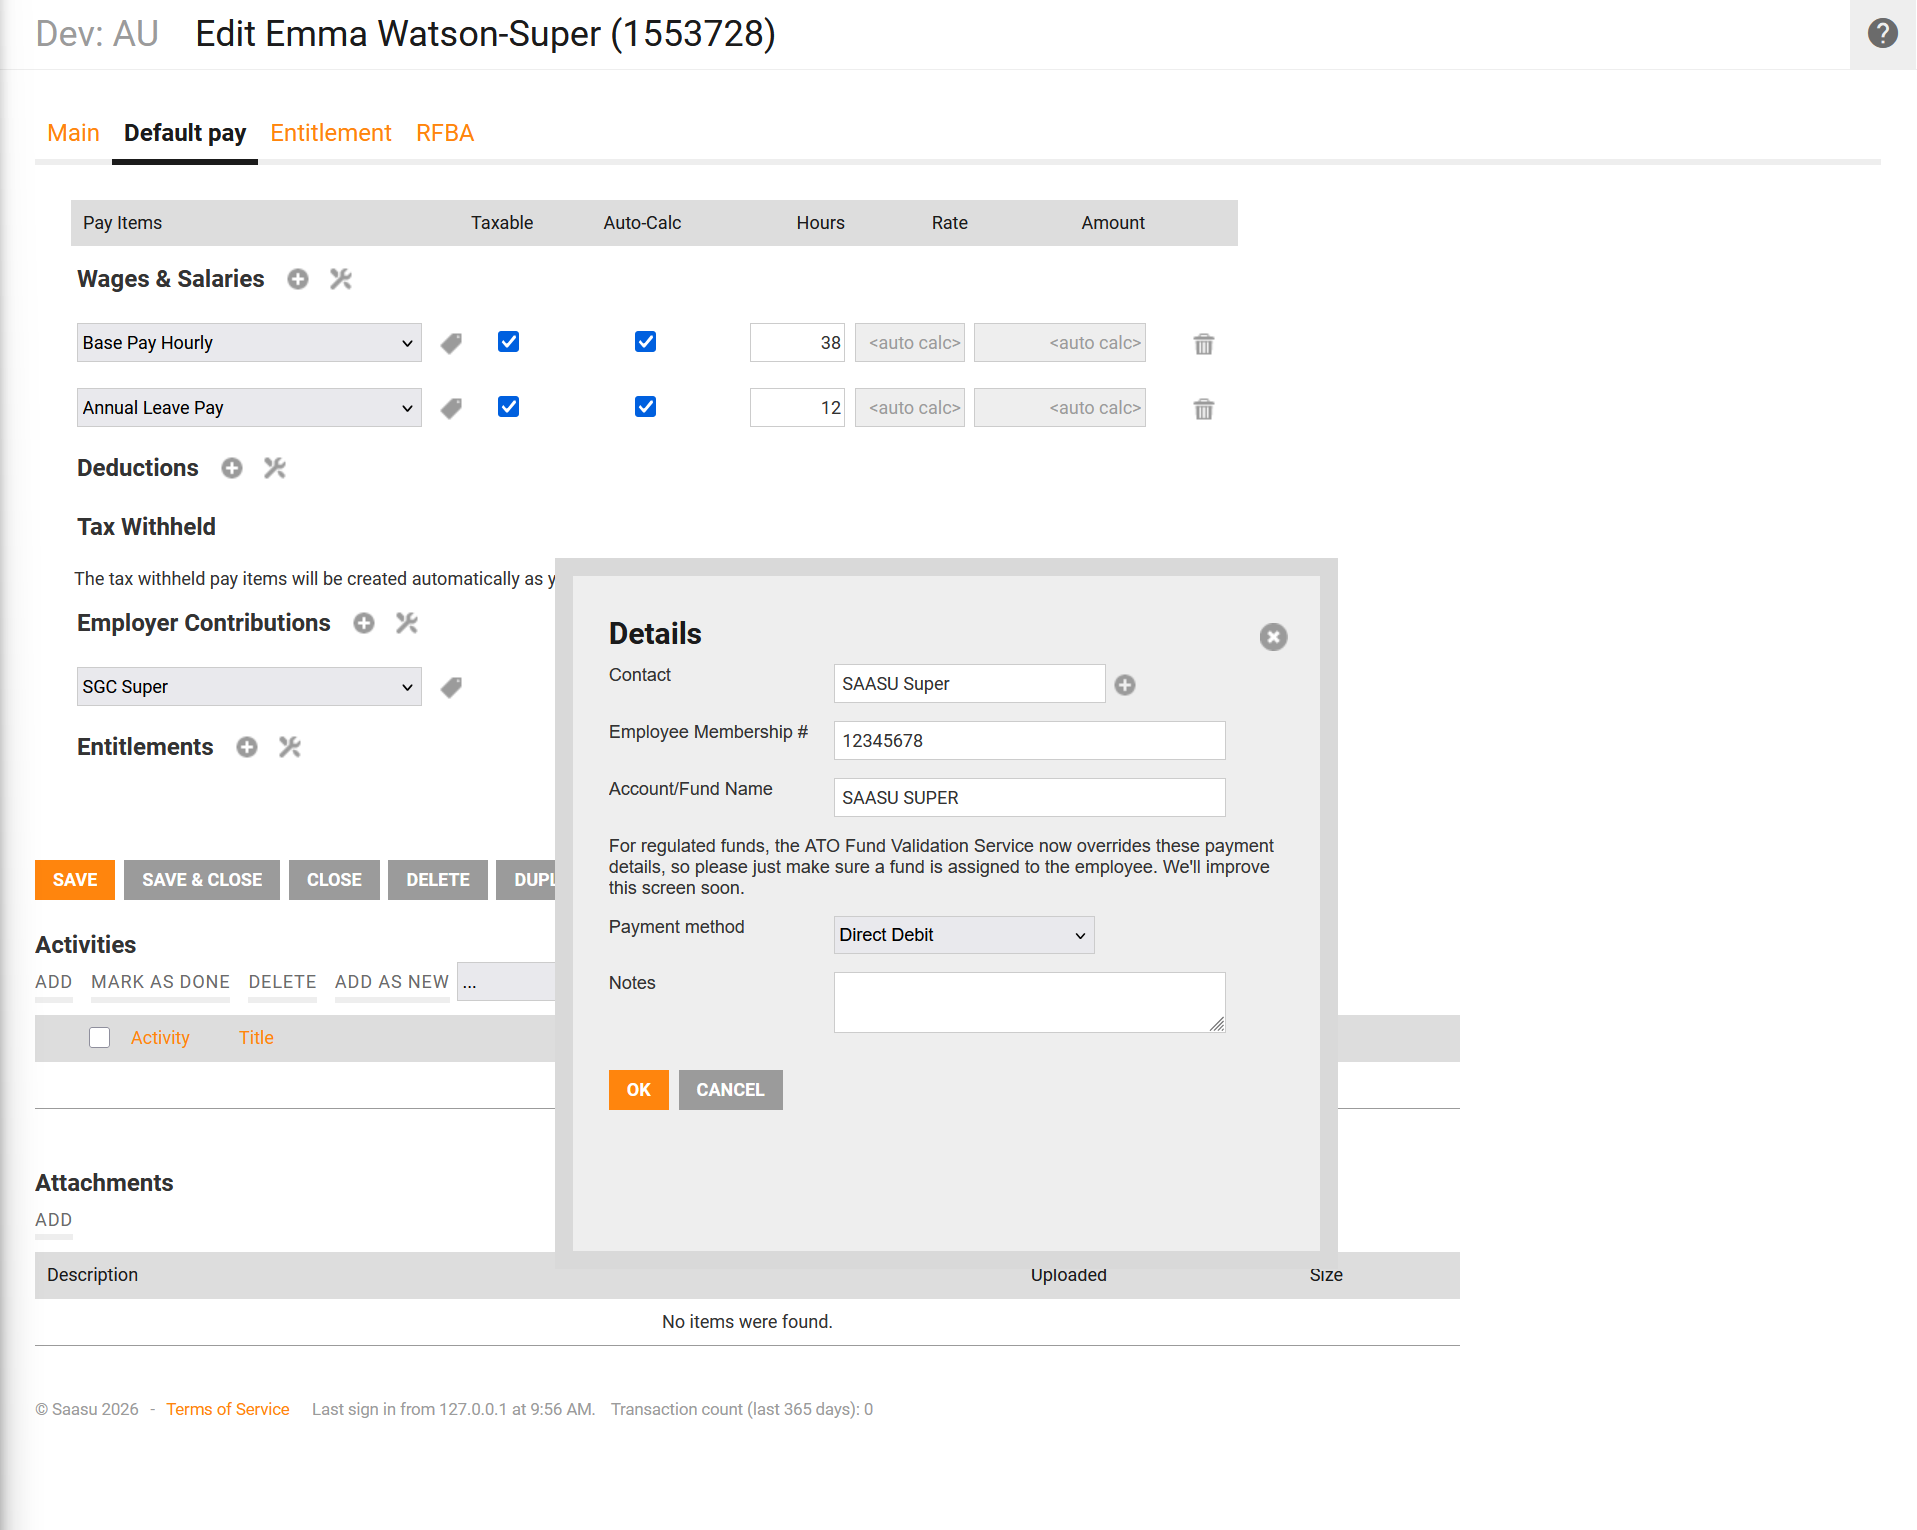This screenshot has width=1917, height=1530.
Task: Add an Employer Contributions item
Action: 364,623
